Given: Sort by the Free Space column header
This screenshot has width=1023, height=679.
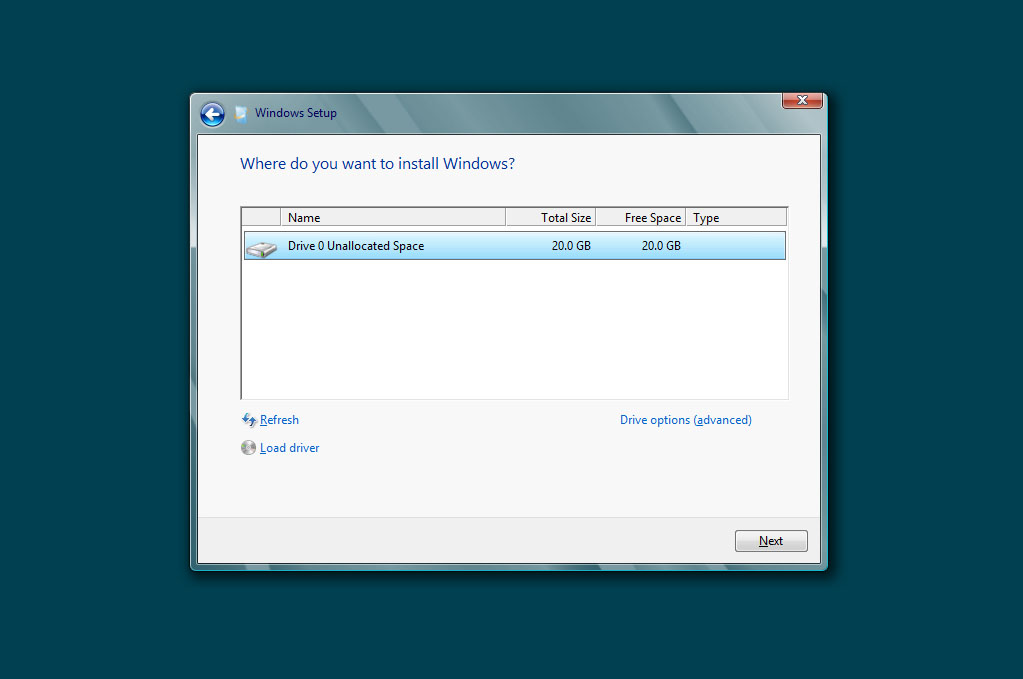Looking at the screenshot, I should click(x=641, y=217).
